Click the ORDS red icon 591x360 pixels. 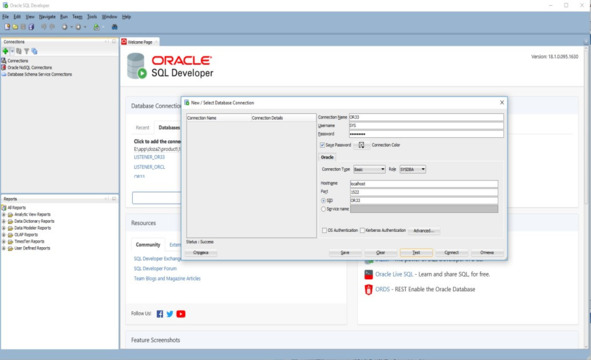[x=369, y=290]
